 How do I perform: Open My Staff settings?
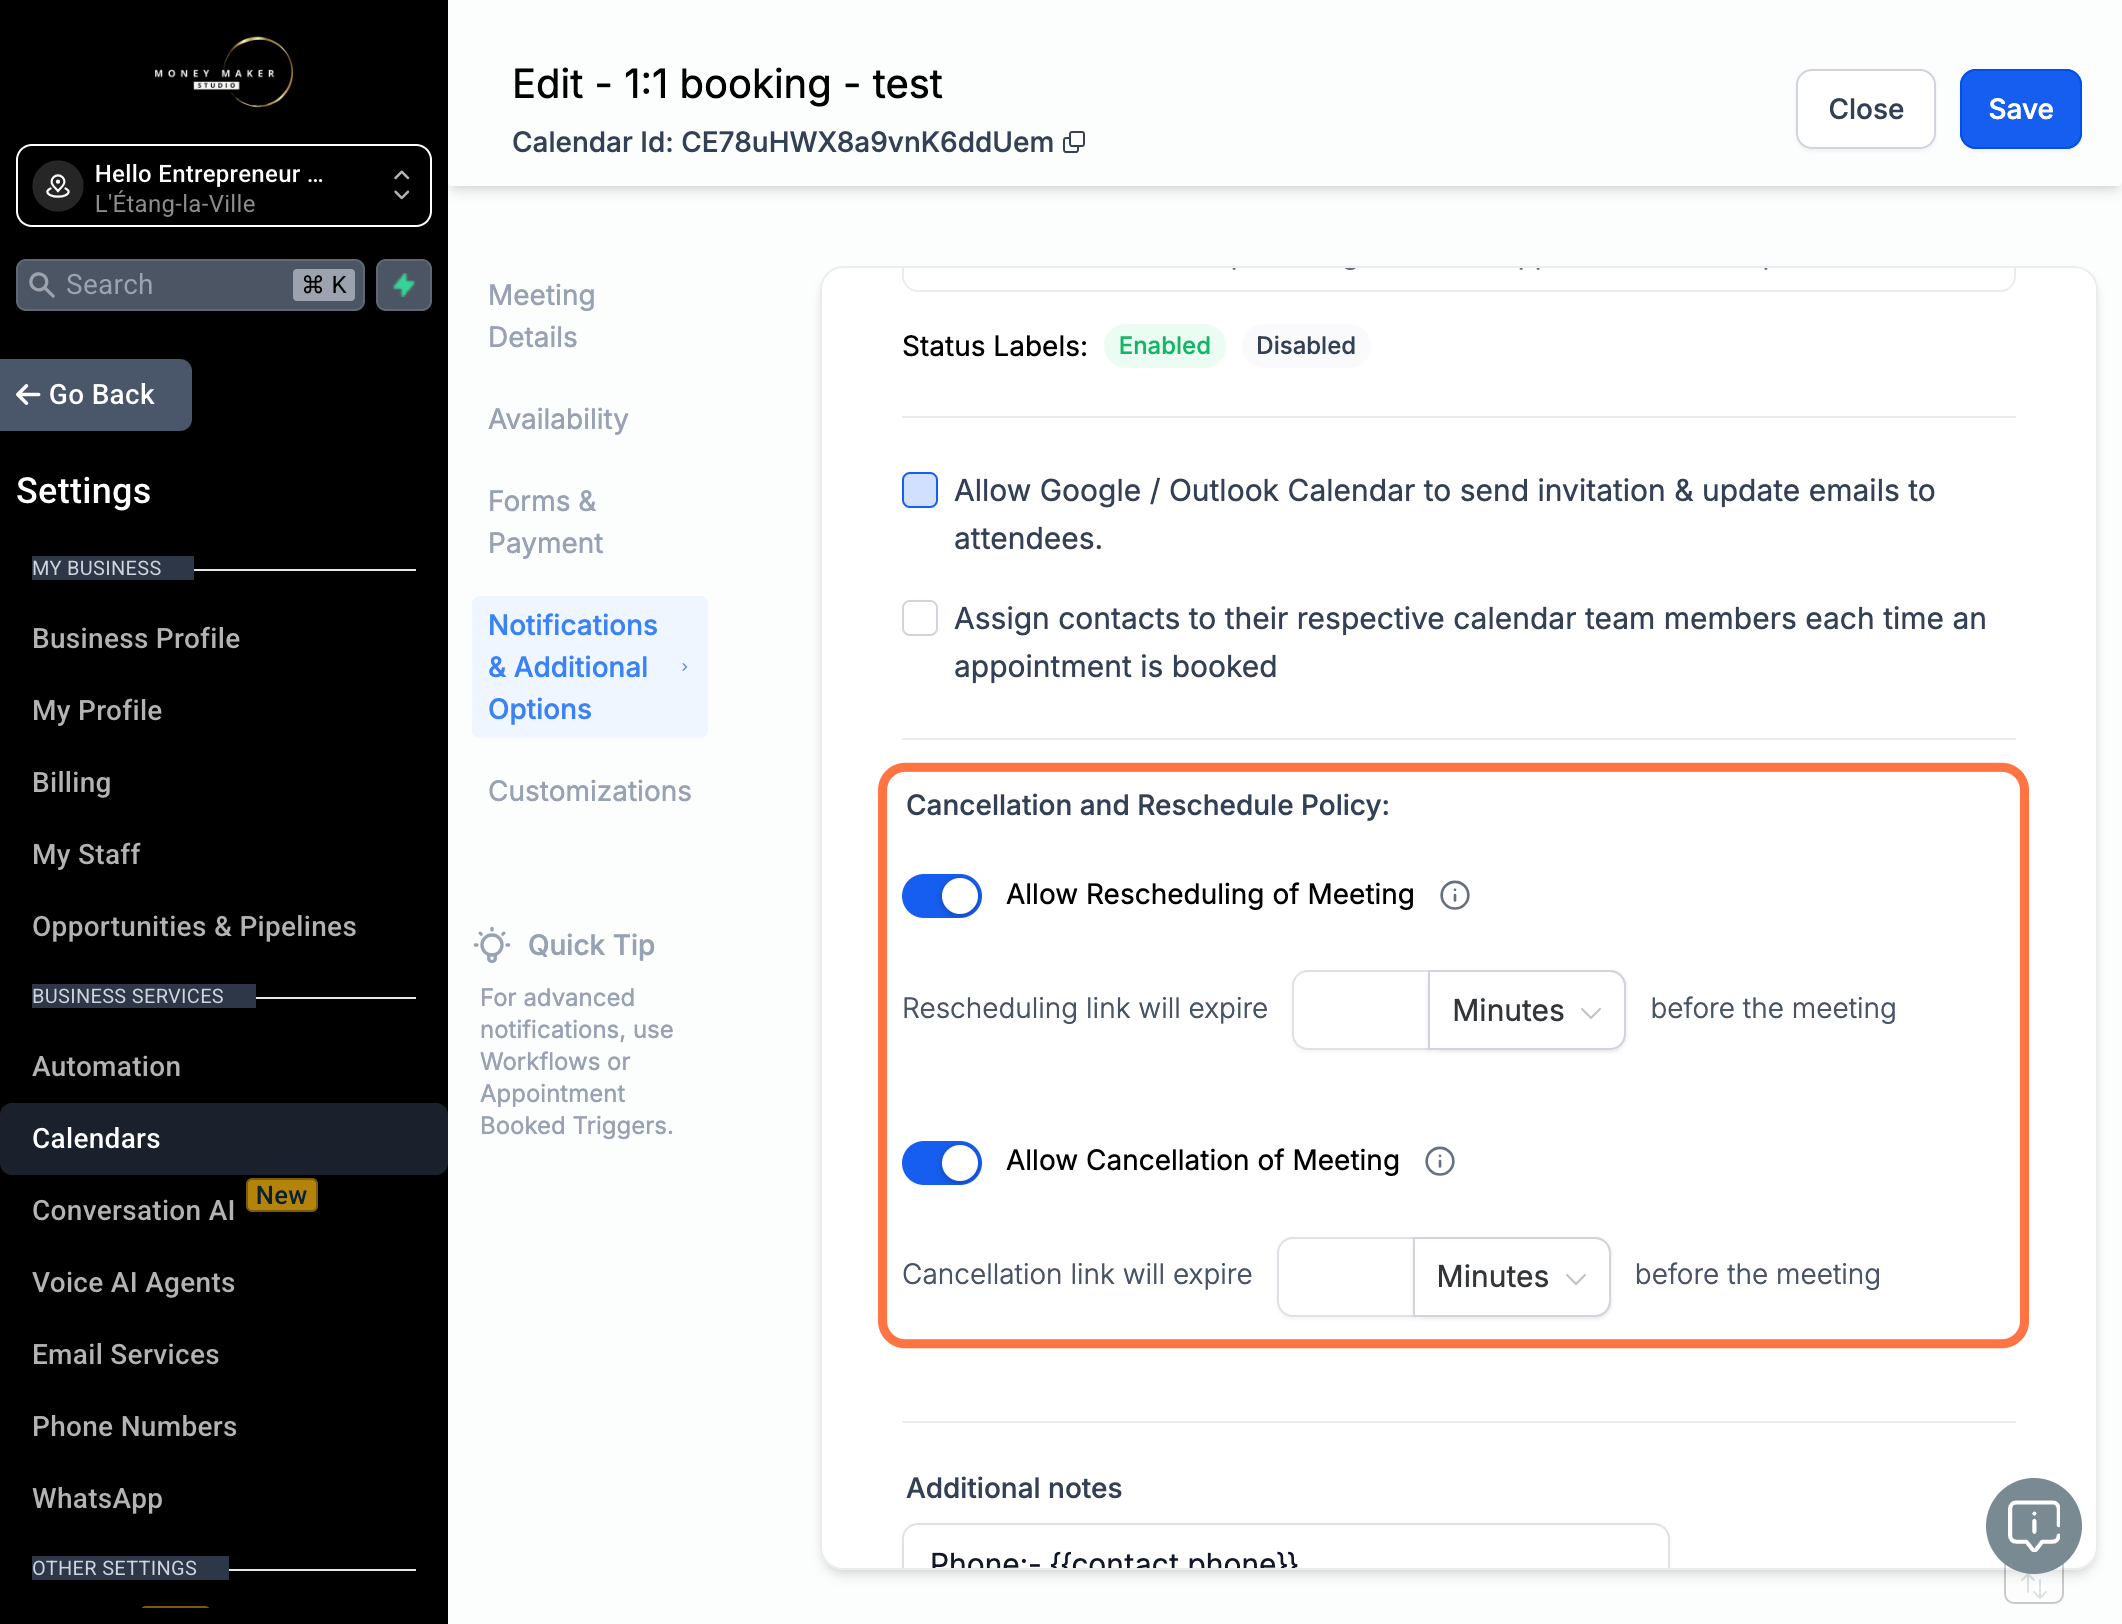(86, 854)
